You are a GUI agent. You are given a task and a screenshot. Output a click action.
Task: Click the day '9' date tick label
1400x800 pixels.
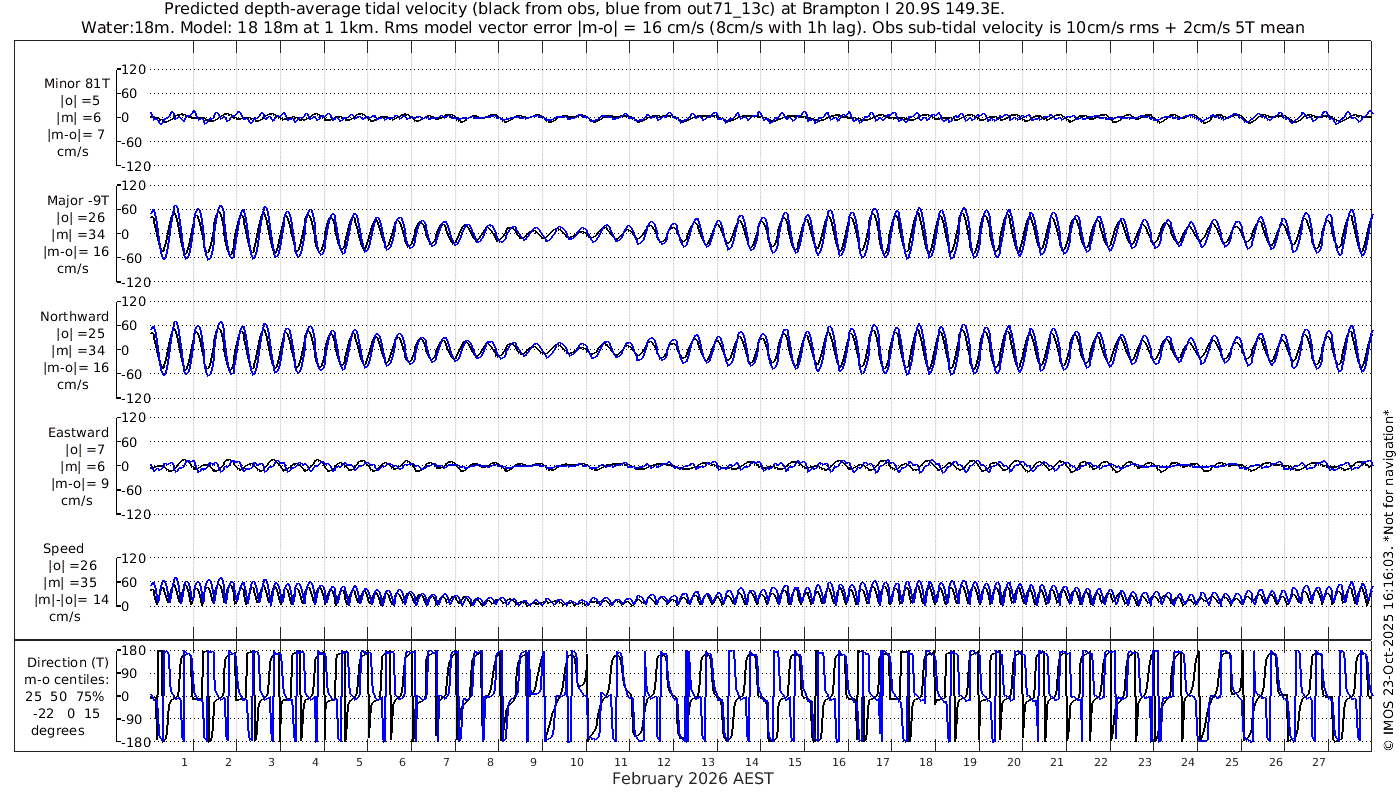tap(533, 762)
